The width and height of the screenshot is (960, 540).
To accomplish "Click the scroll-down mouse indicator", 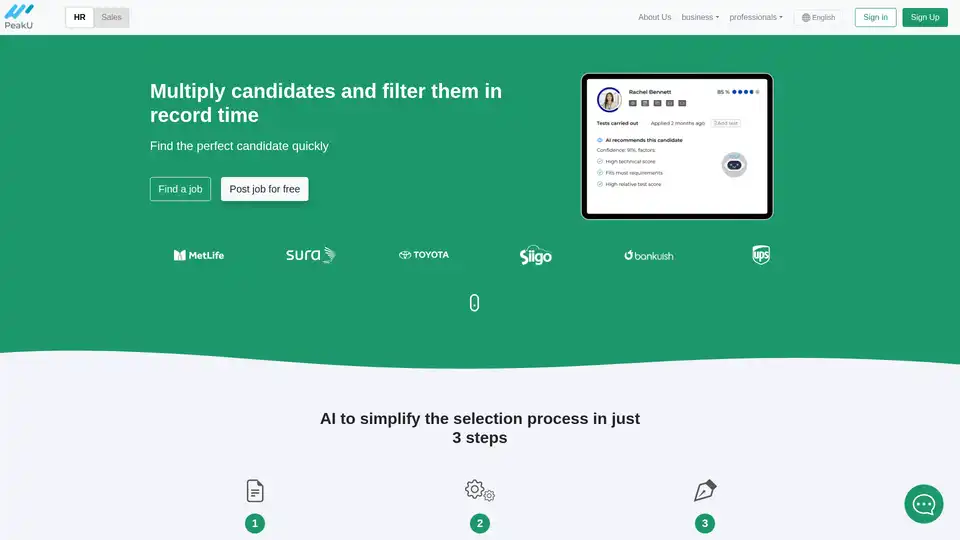I will 474,303.
